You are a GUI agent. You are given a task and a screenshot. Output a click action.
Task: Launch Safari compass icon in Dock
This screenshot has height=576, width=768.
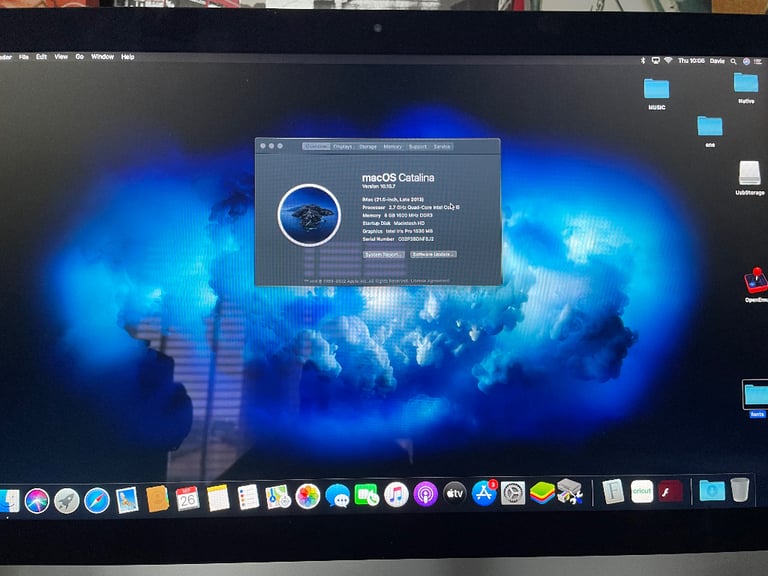point(96,500)
